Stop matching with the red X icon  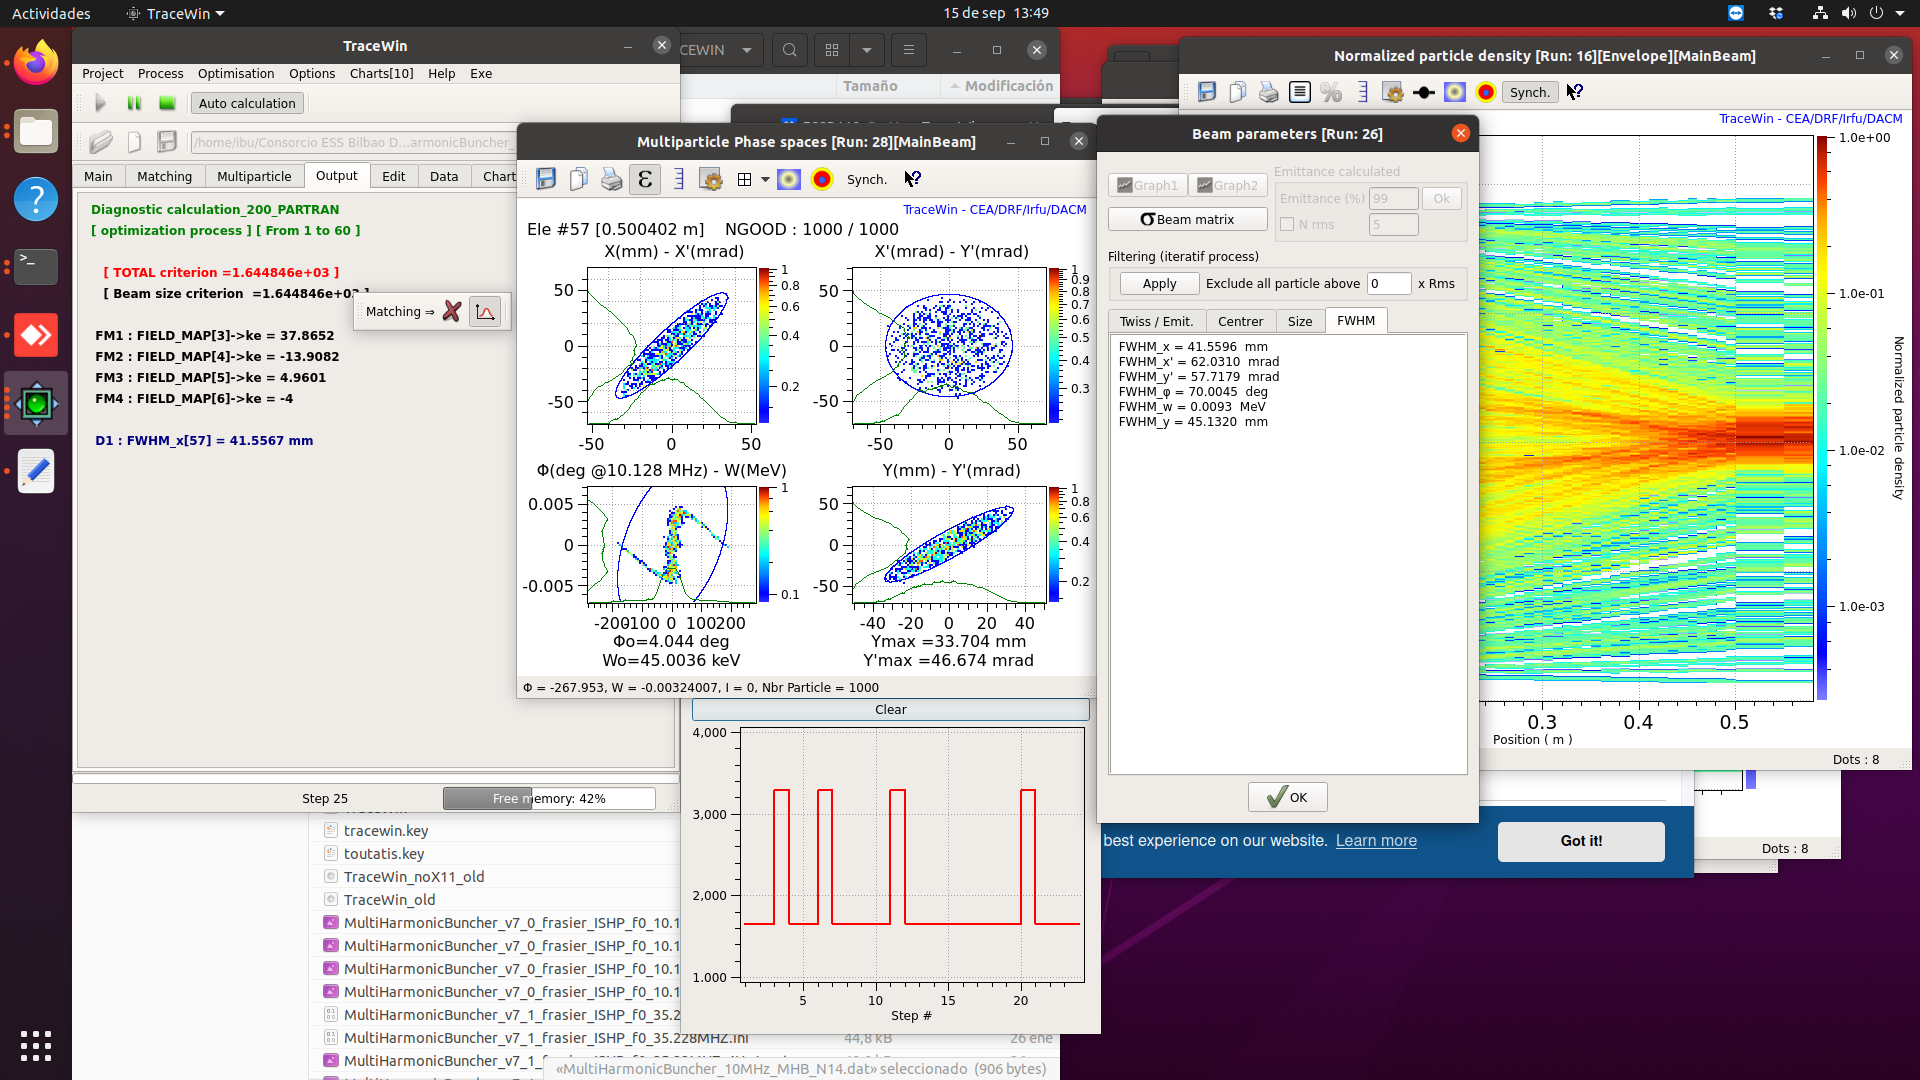point(452,311)
